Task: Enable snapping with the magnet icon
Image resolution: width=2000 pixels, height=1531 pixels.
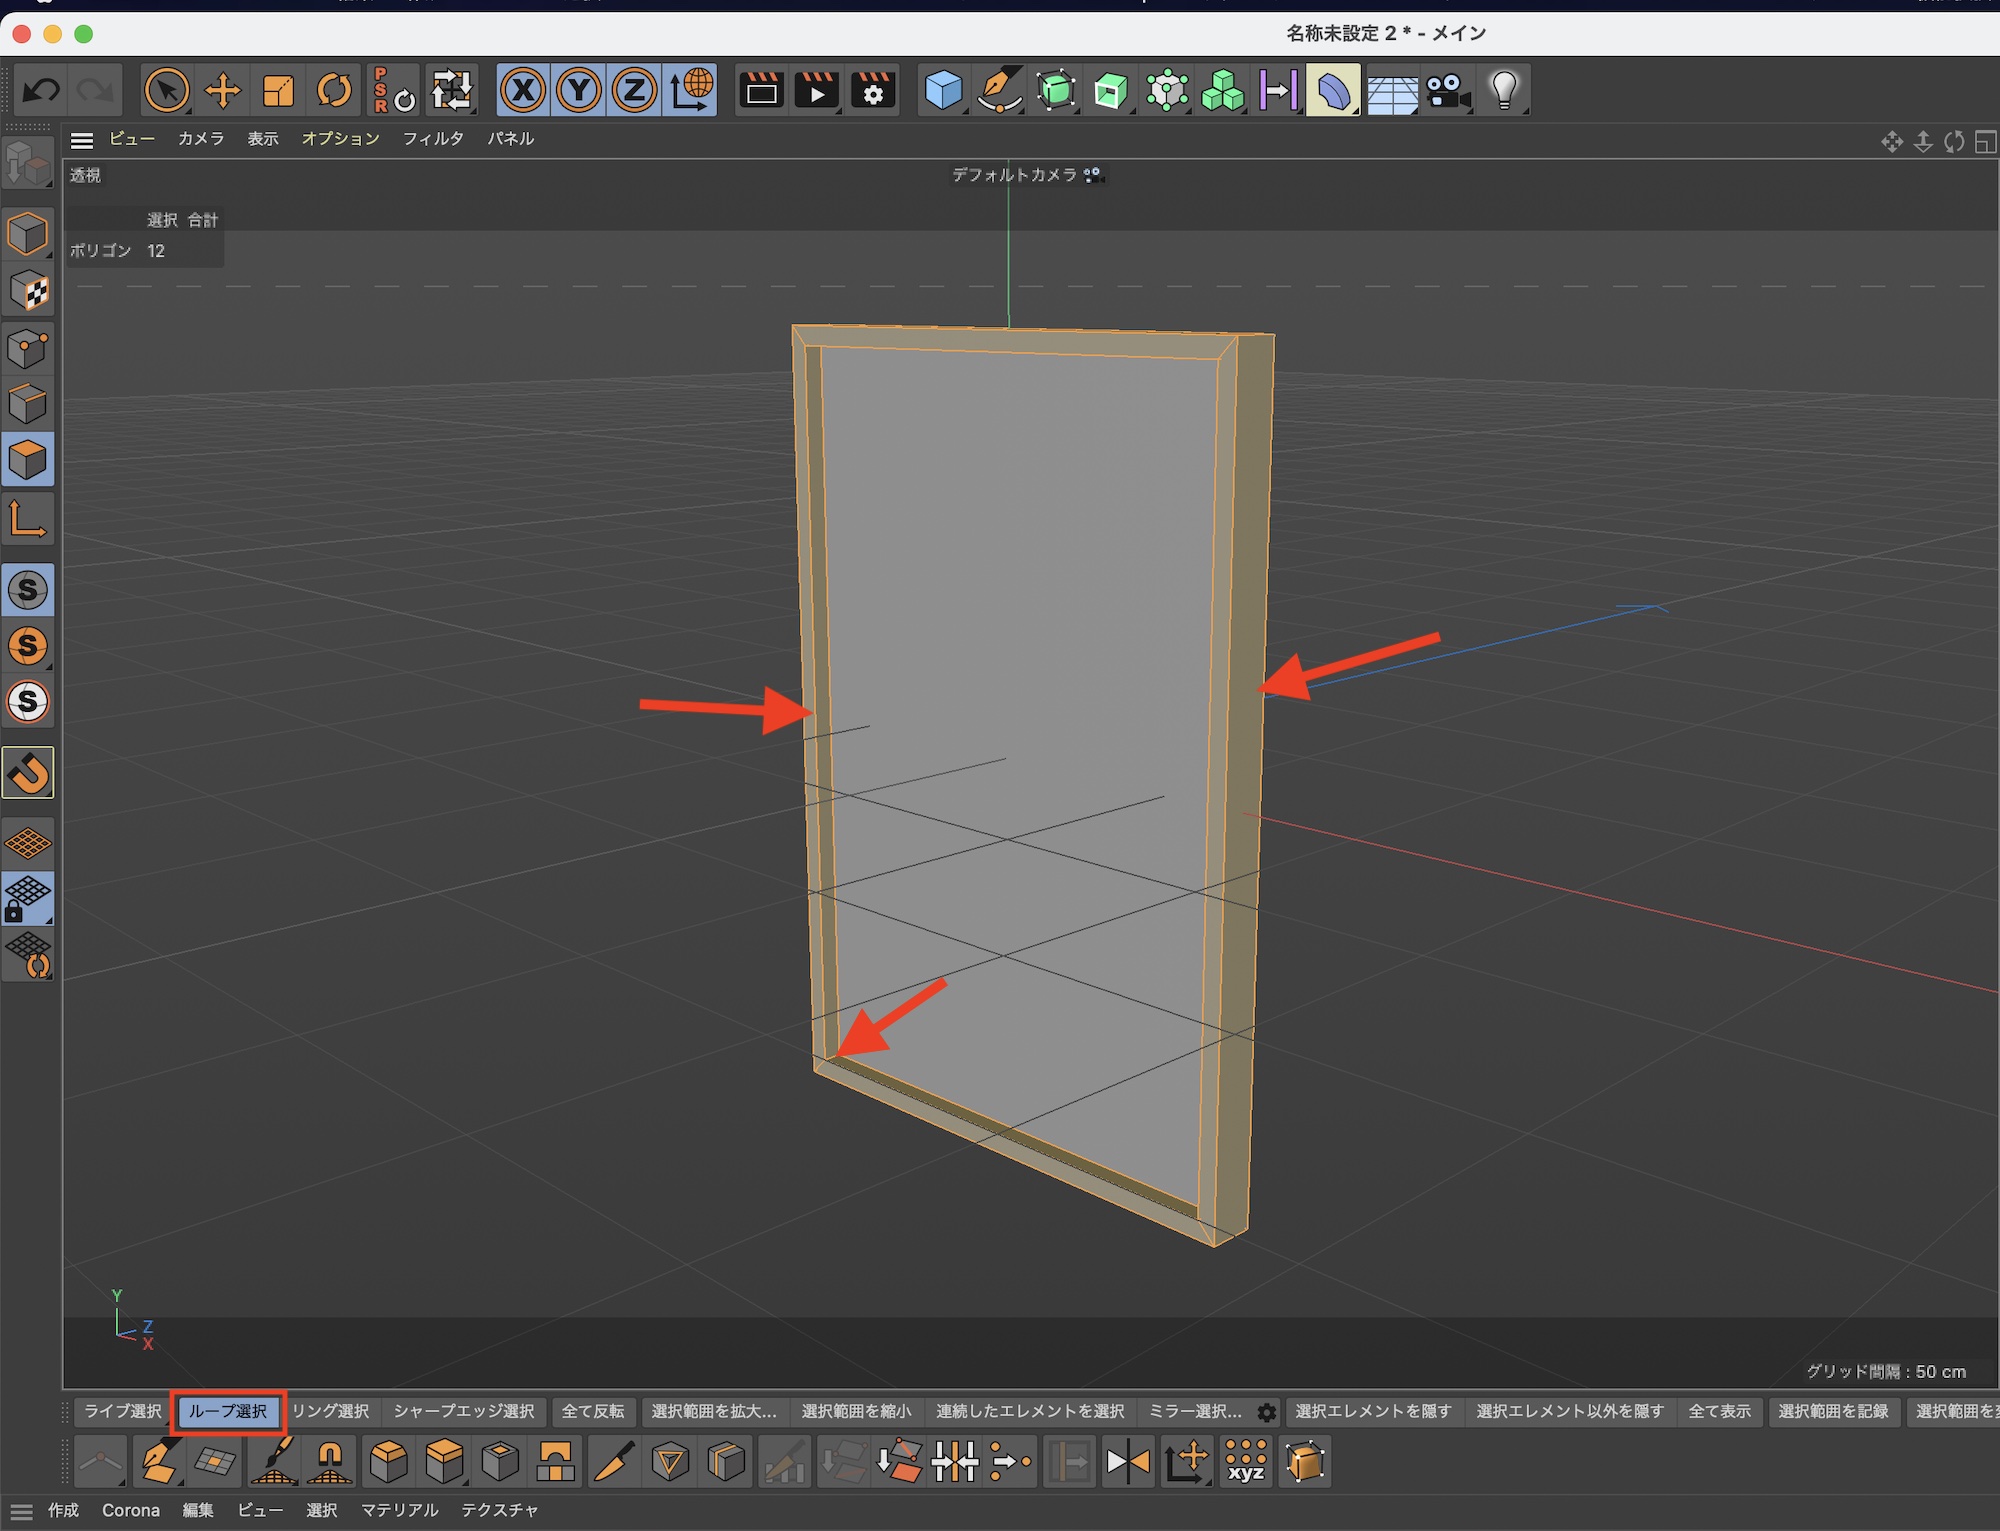Action: (28, 773)
